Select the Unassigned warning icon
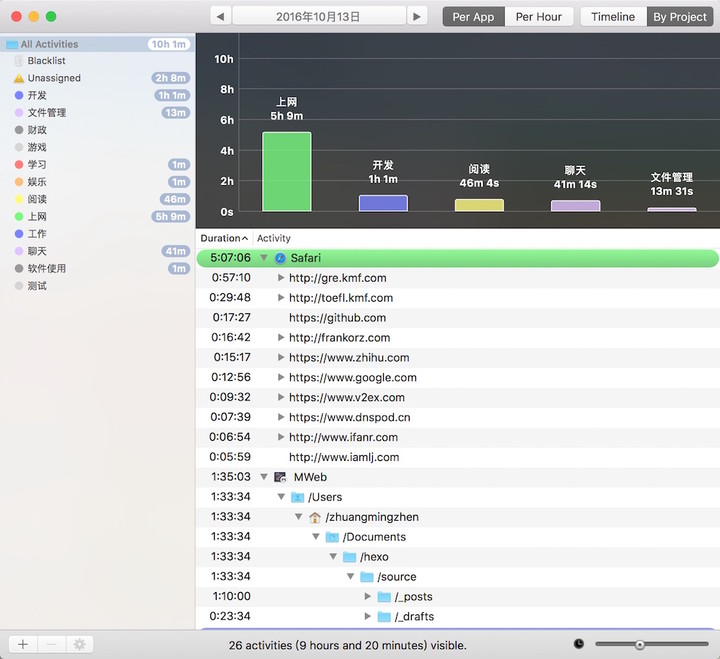 (19, 78)
